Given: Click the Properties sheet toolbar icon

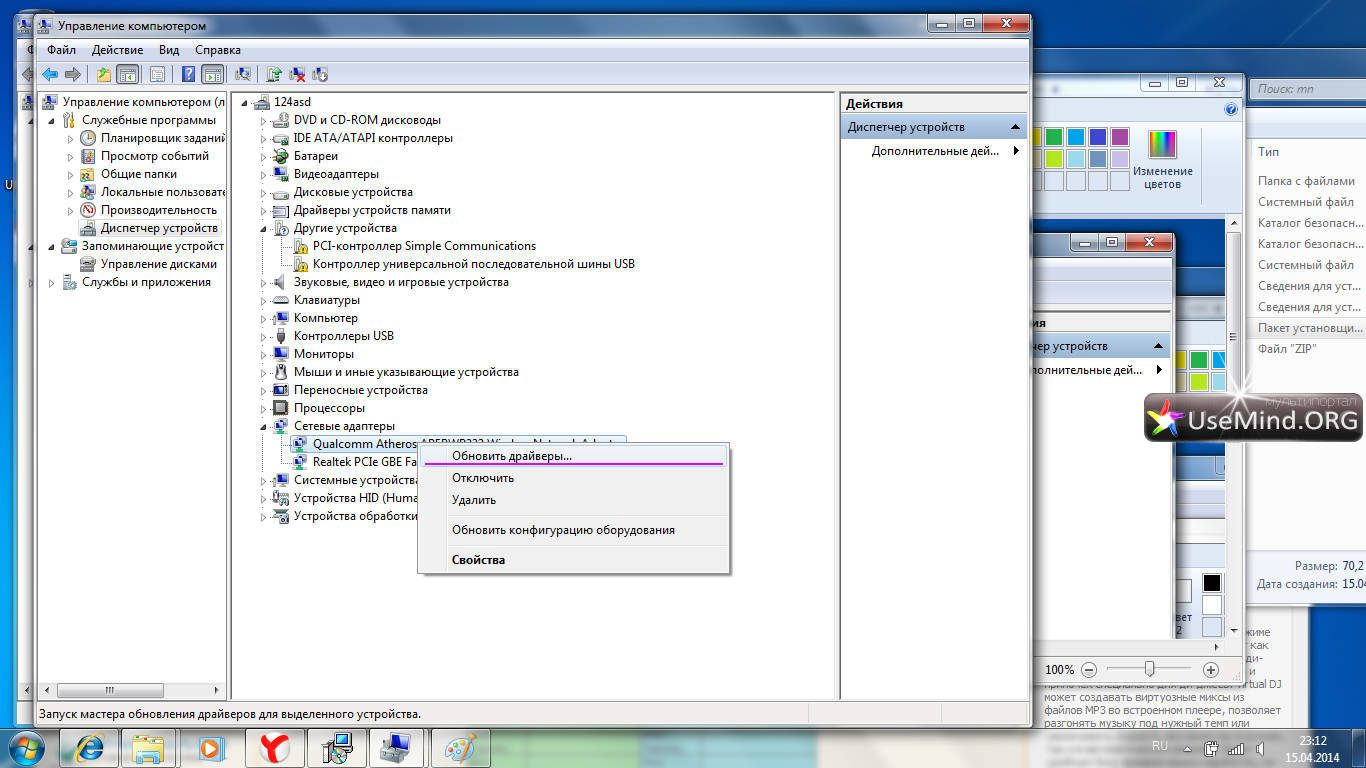Looking at the screenshot, I should tap(157, 74).
